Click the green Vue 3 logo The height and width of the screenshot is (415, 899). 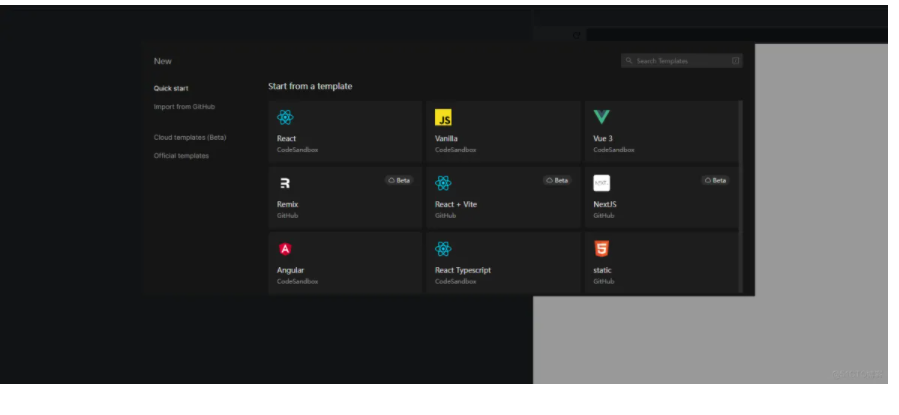pos(601,117)
